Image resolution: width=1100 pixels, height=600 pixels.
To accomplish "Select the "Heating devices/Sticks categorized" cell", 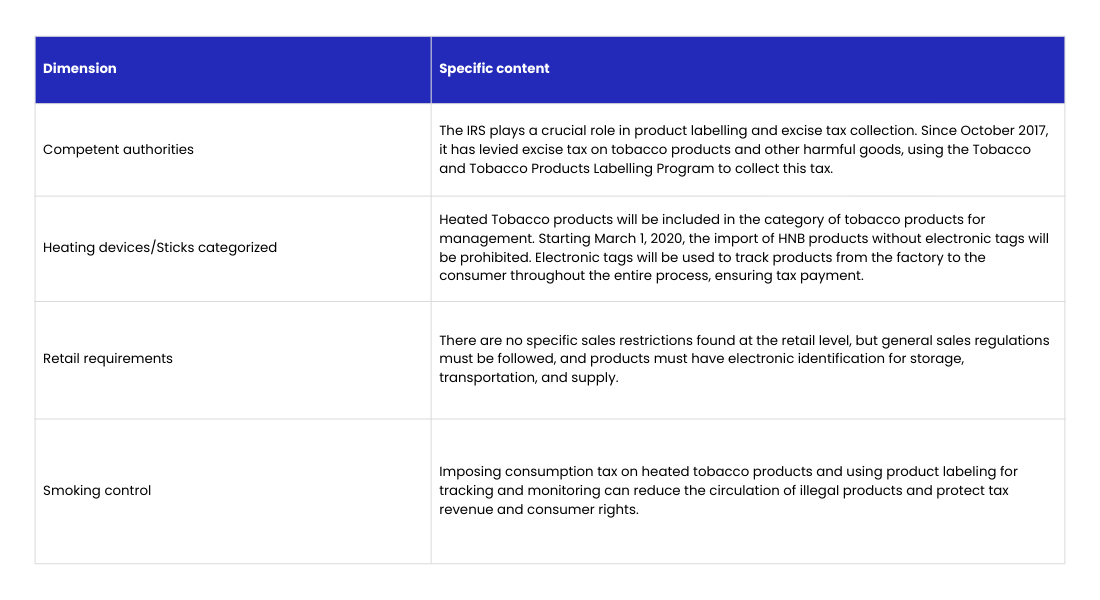I will [x=160, y=248].
